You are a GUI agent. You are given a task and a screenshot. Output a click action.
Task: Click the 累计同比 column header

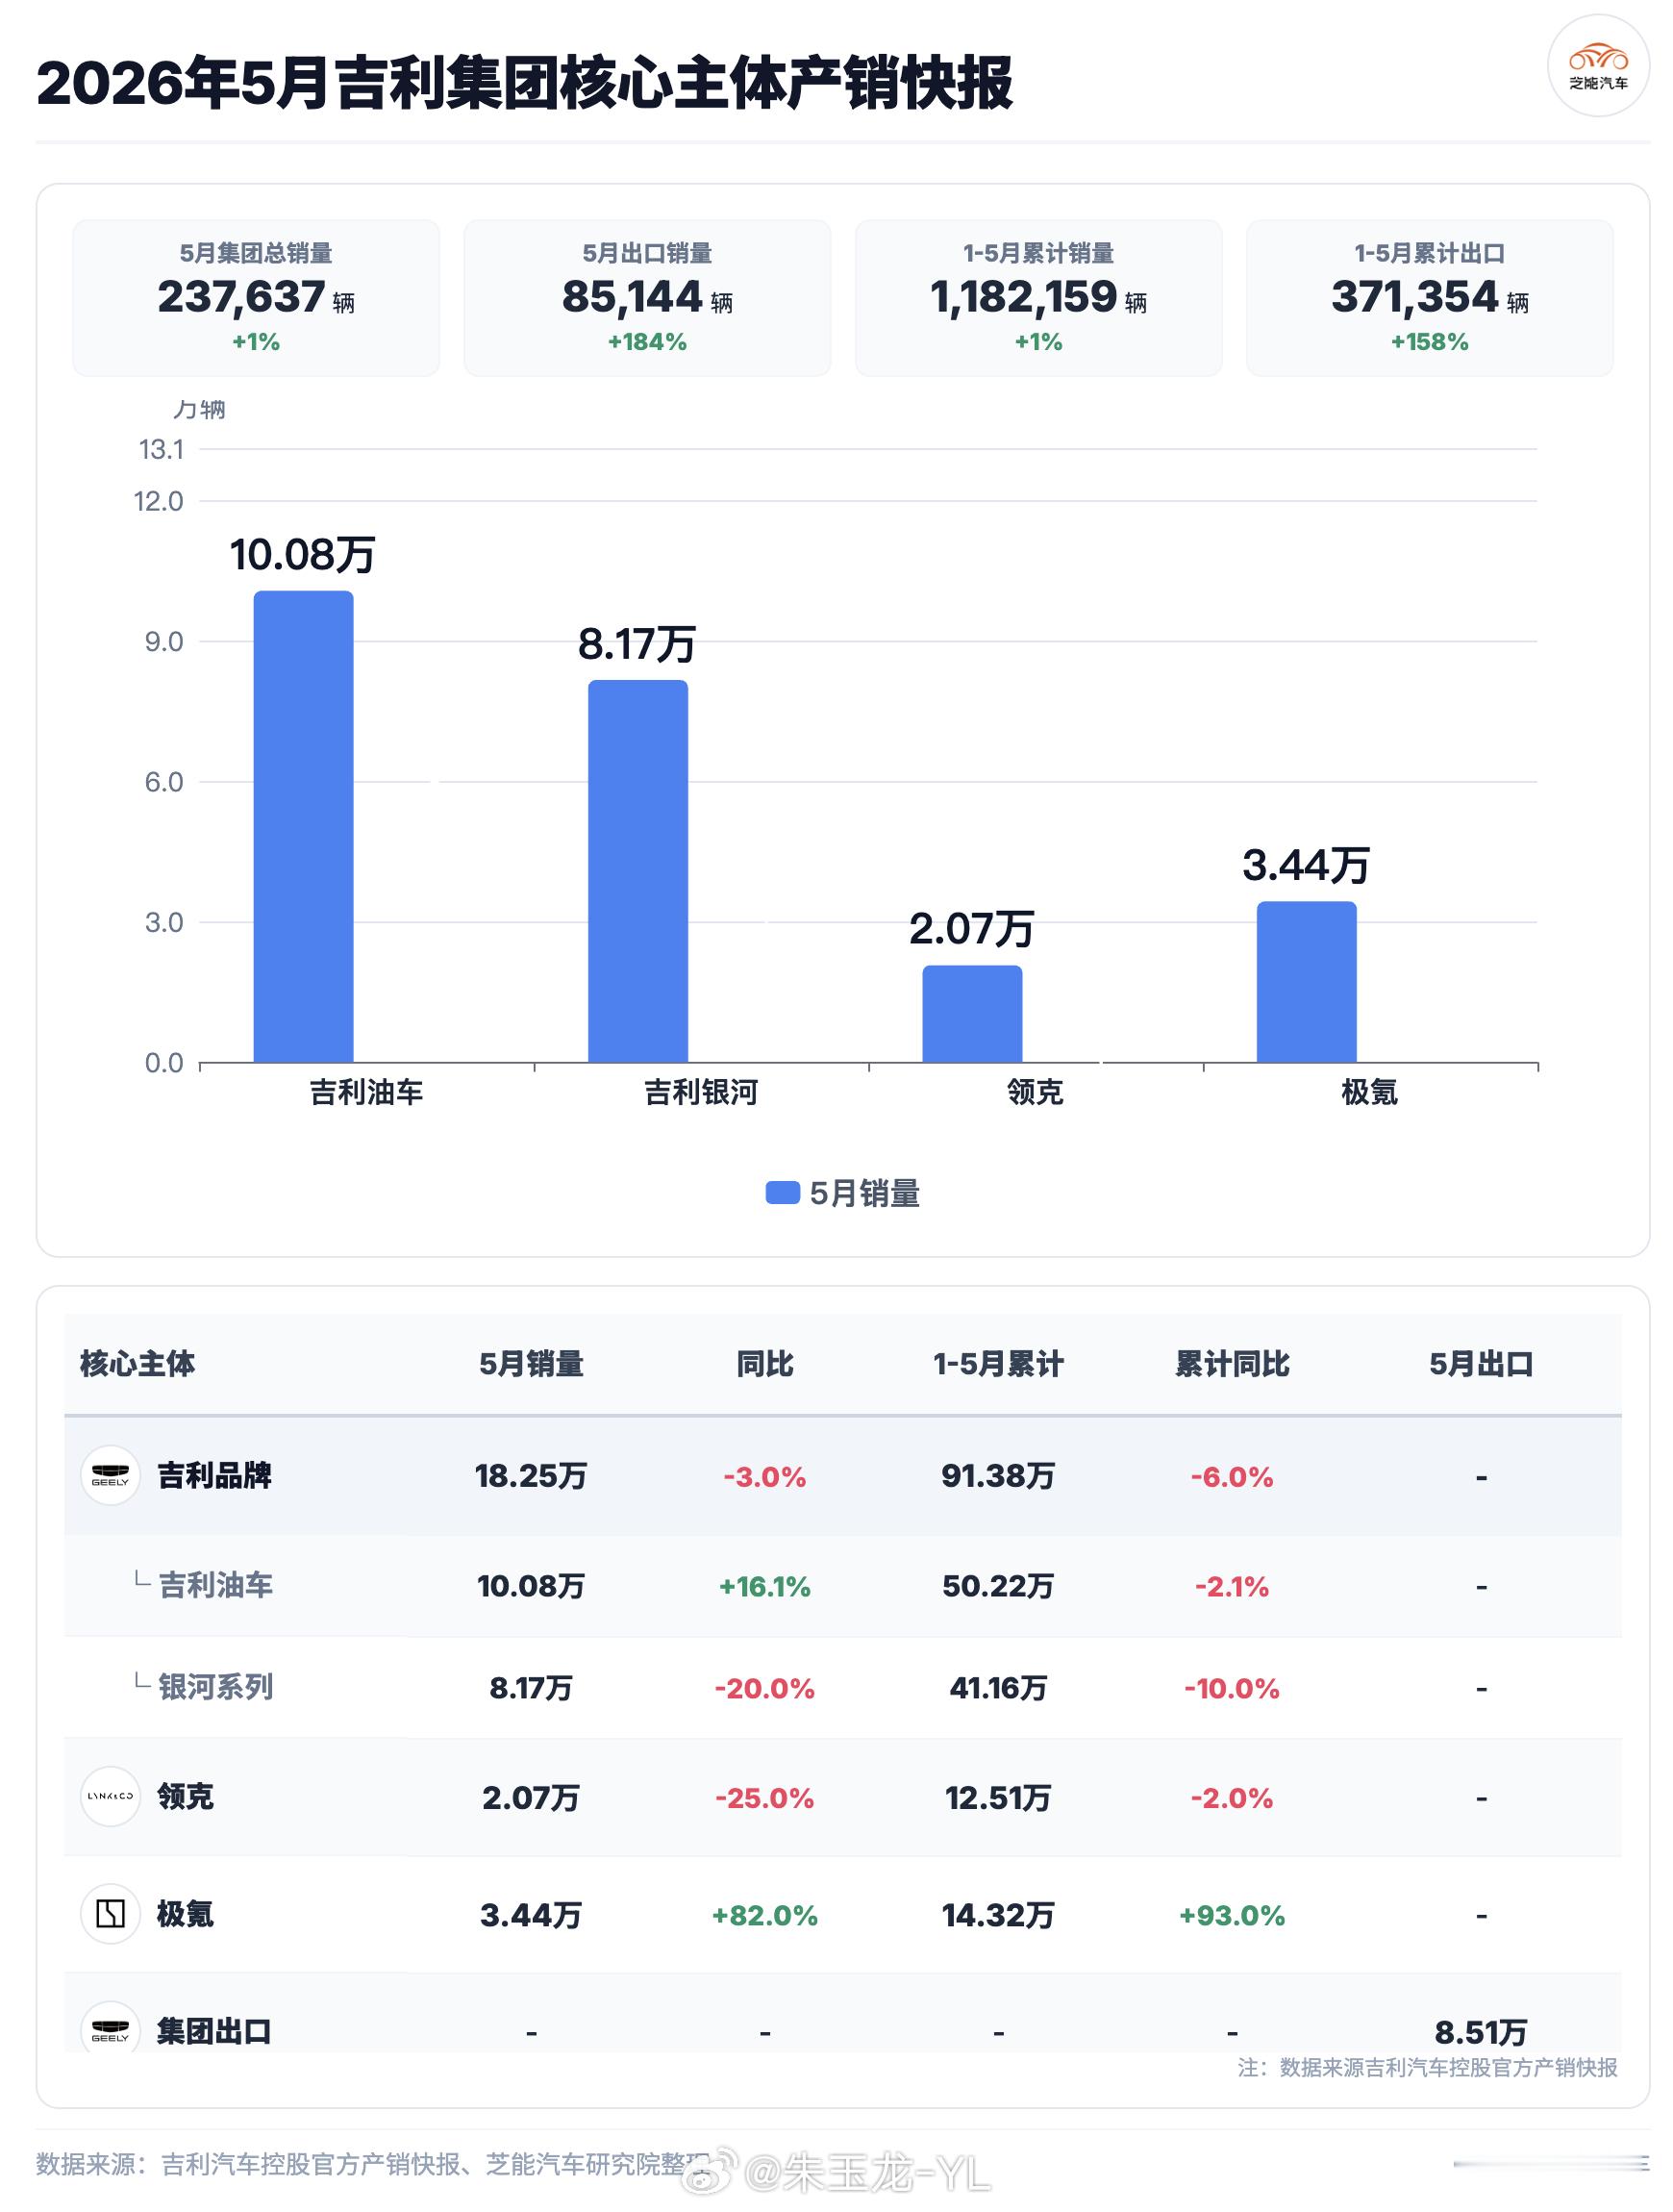click(x=1232, y=1364)
